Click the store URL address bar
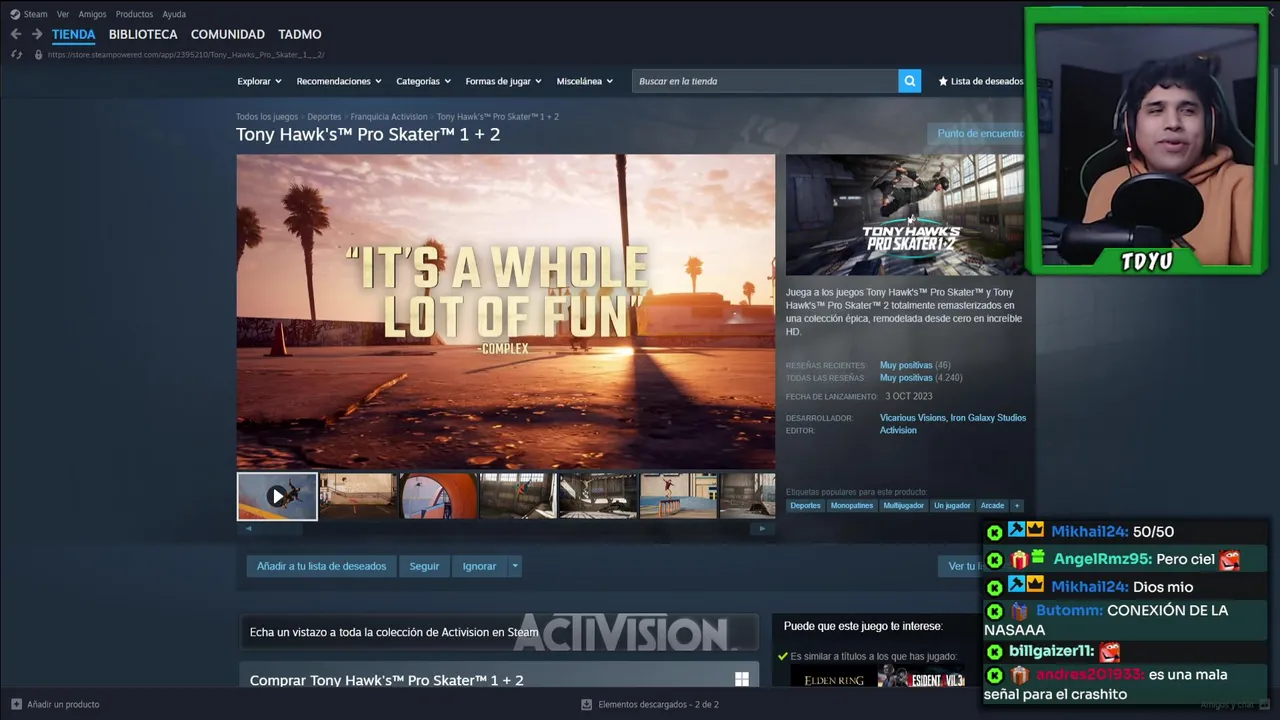1280x720 pixels. (x=185, y=55)
